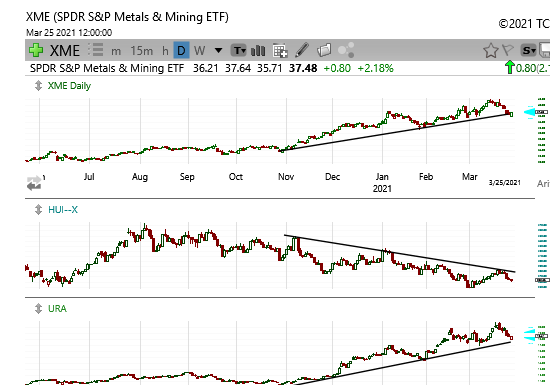Image resolution: width=550 pixels, height=385 pixels.
Task: Click the bar chart plot style icon
Action: point(258,50)
